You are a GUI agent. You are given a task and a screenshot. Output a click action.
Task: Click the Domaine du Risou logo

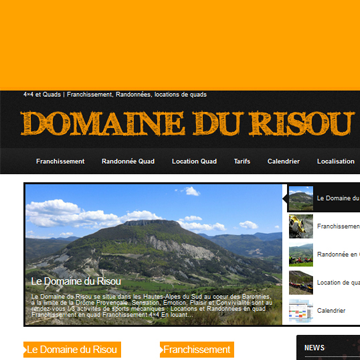[x=187, y=123]
